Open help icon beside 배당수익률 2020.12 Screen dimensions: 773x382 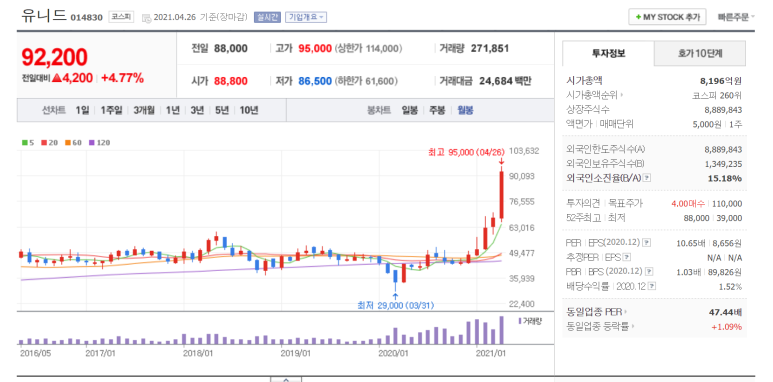click(653, 286)
